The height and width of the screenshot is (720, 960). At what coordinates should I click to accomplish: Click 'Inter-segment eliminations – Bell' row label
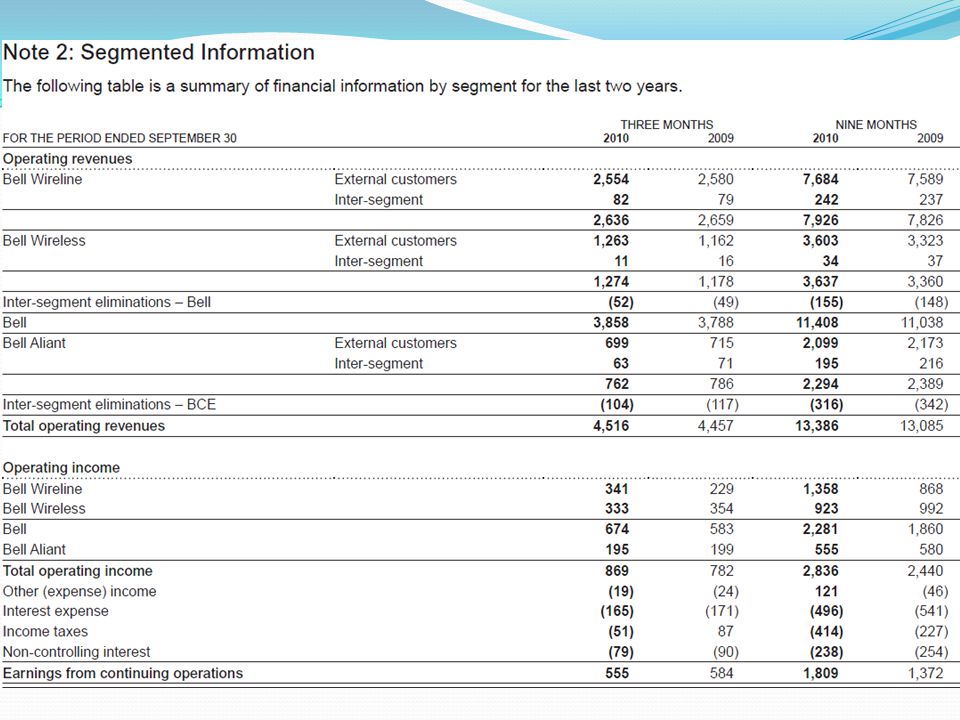[107, 302]
